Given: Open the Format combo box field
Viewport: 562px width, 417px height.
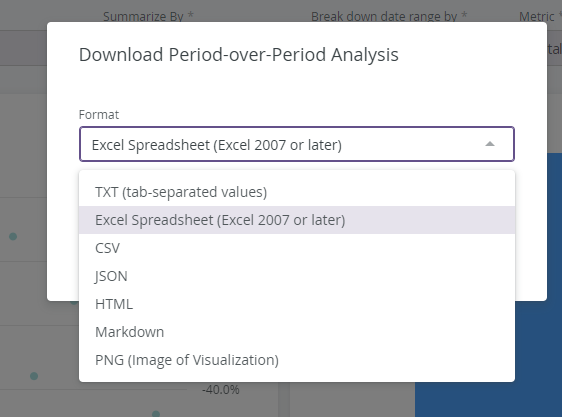Looking at the screenshot, I should (x=297, y=144).
